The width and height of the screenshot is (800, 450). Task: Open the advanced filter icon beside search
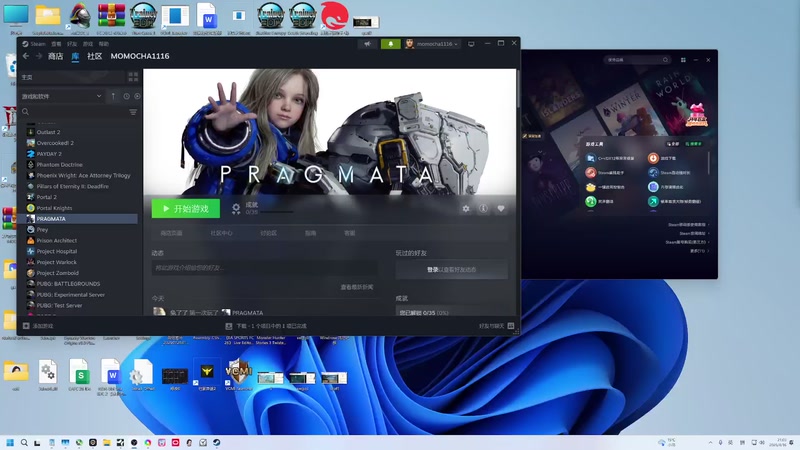coord(133,112)
